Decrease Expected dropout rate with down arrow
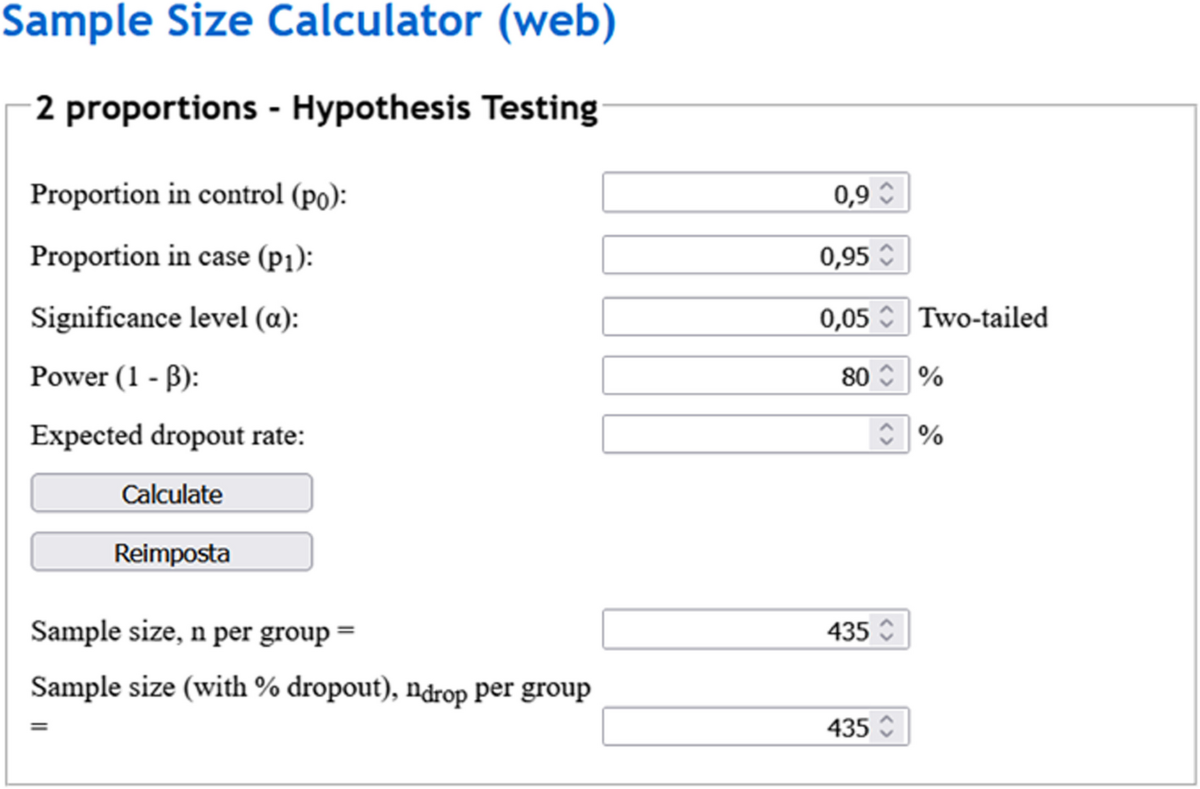 point(886,443)
